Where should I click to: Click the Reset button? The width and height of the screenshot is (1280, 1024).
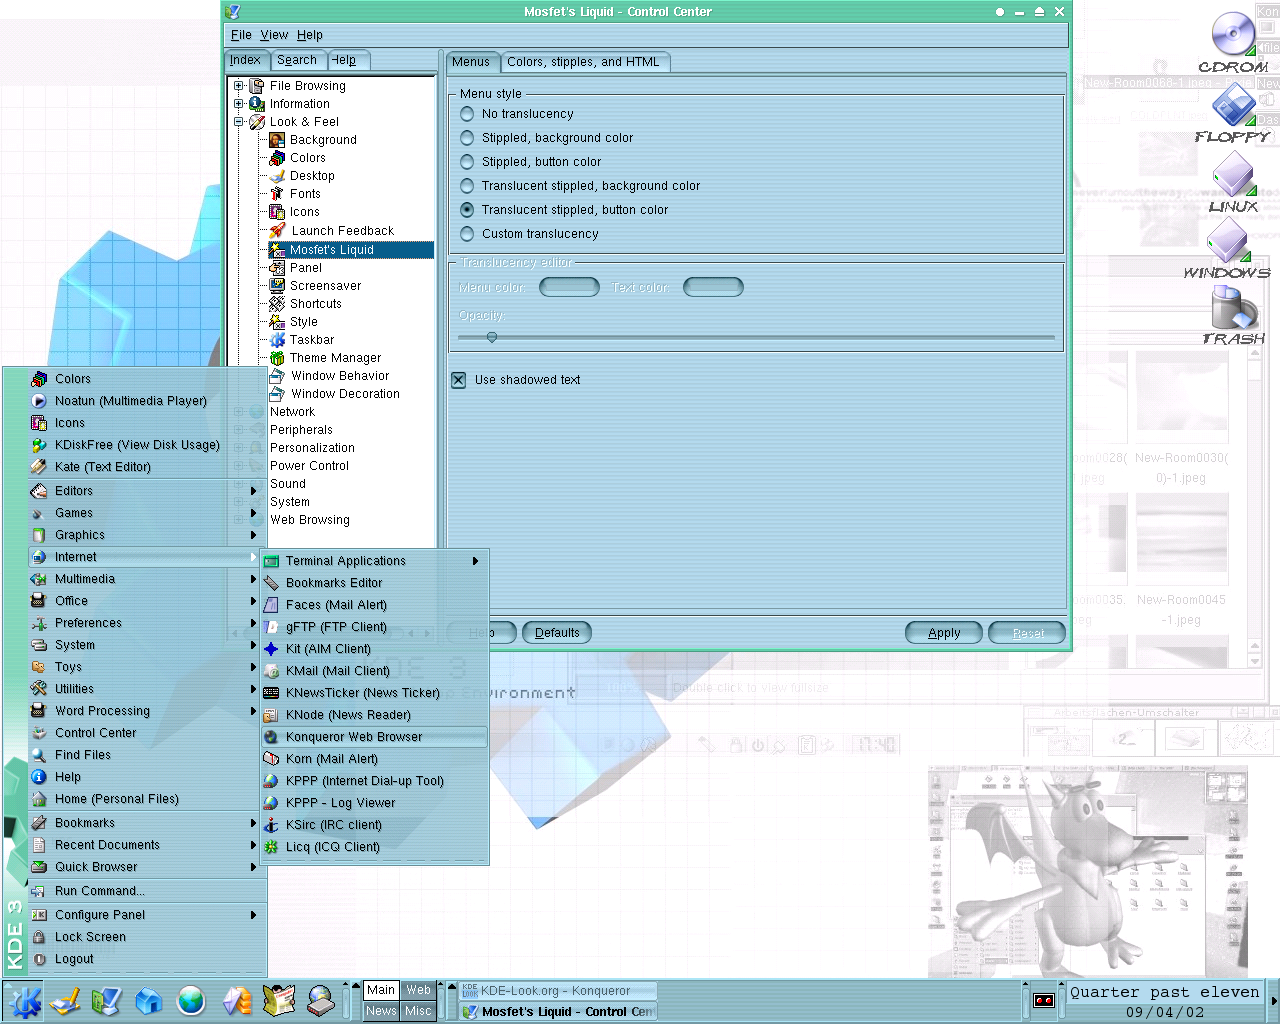pyautogui.click(x=1027, y=633)
